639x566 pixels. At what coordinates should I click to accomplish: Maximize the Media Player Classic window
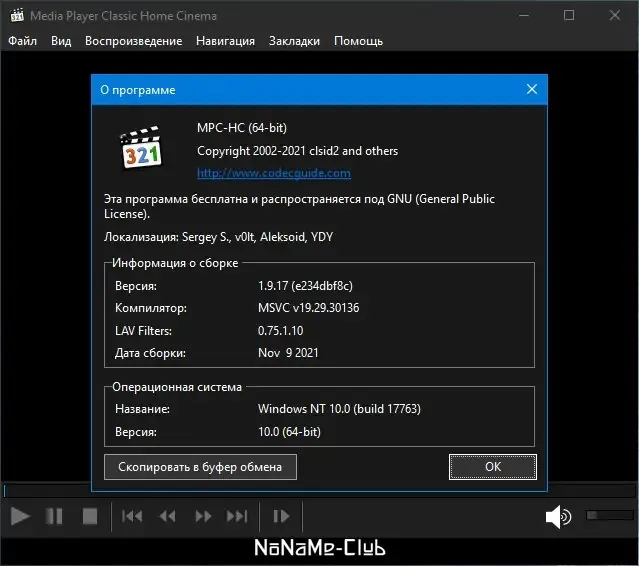pyautogui.click(x=569, y=15)
